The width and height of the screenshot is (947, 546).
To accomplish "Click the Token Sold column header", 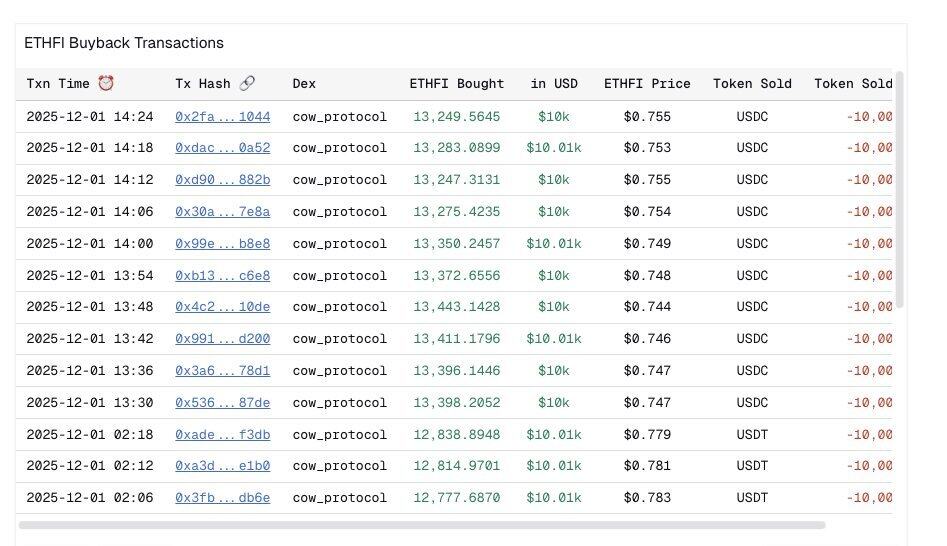I will click(x=752, y=84).
